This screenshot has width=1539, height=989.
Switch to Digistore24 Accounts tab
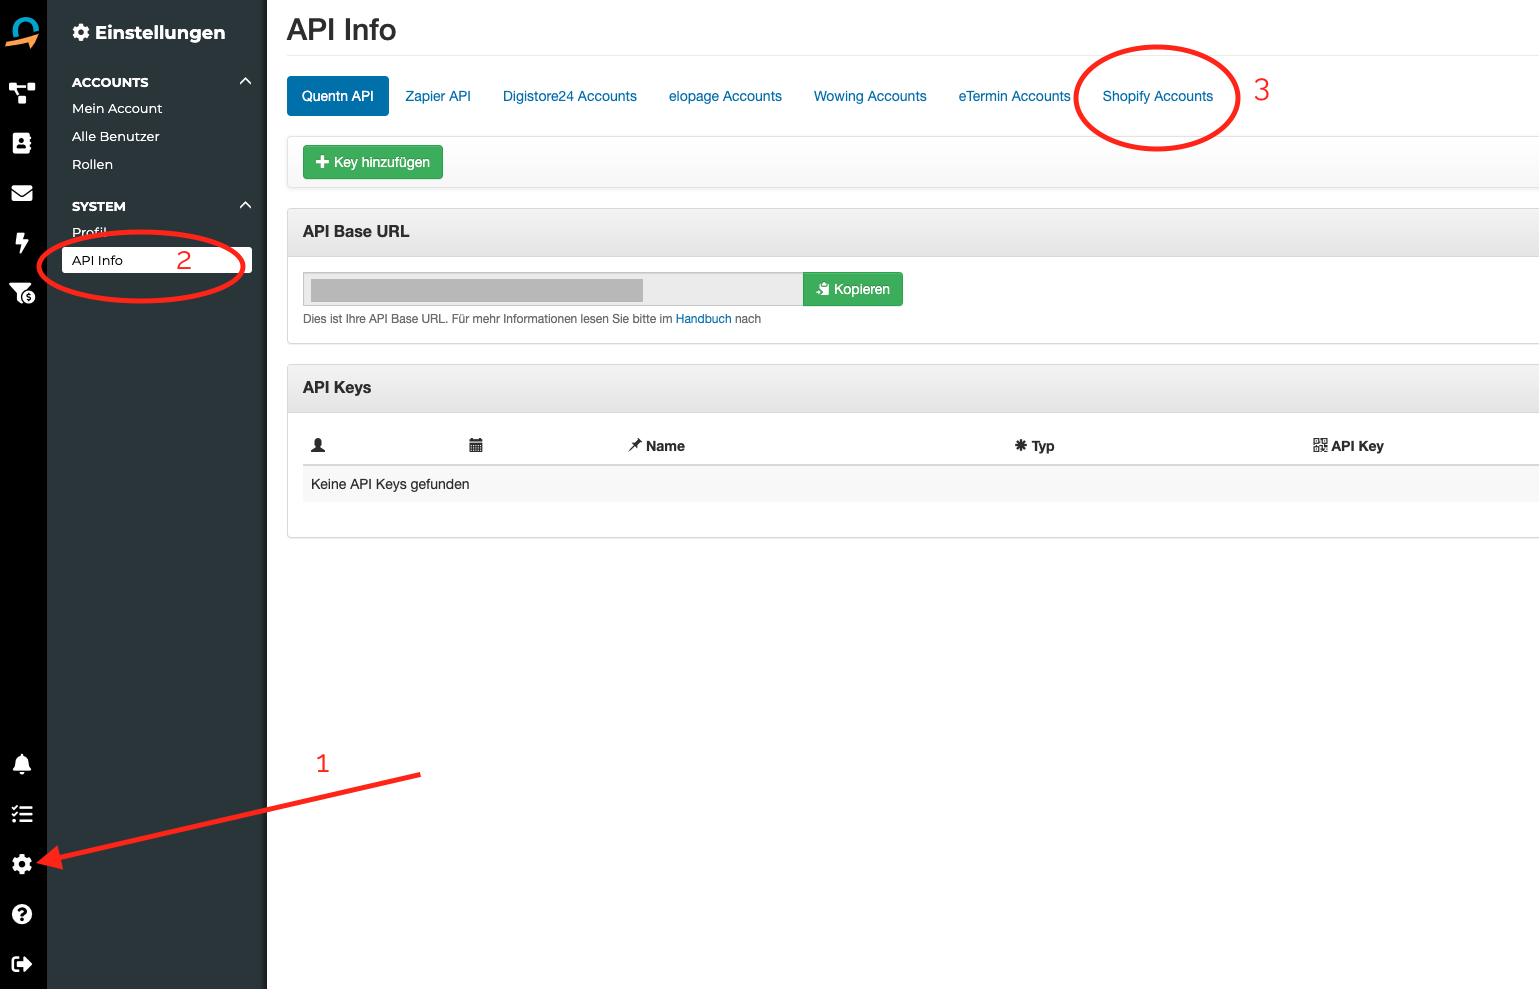pos(570,96)
